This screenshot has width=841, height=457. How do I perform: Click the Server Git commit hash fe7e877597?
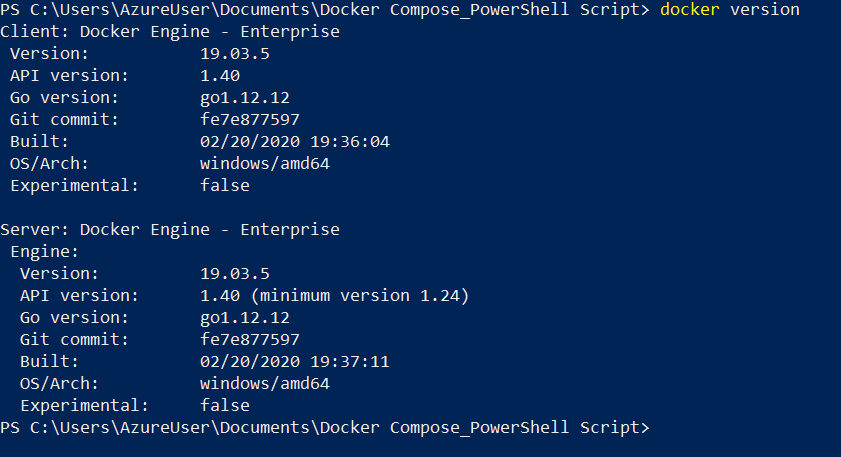click(x=250, y=340)
